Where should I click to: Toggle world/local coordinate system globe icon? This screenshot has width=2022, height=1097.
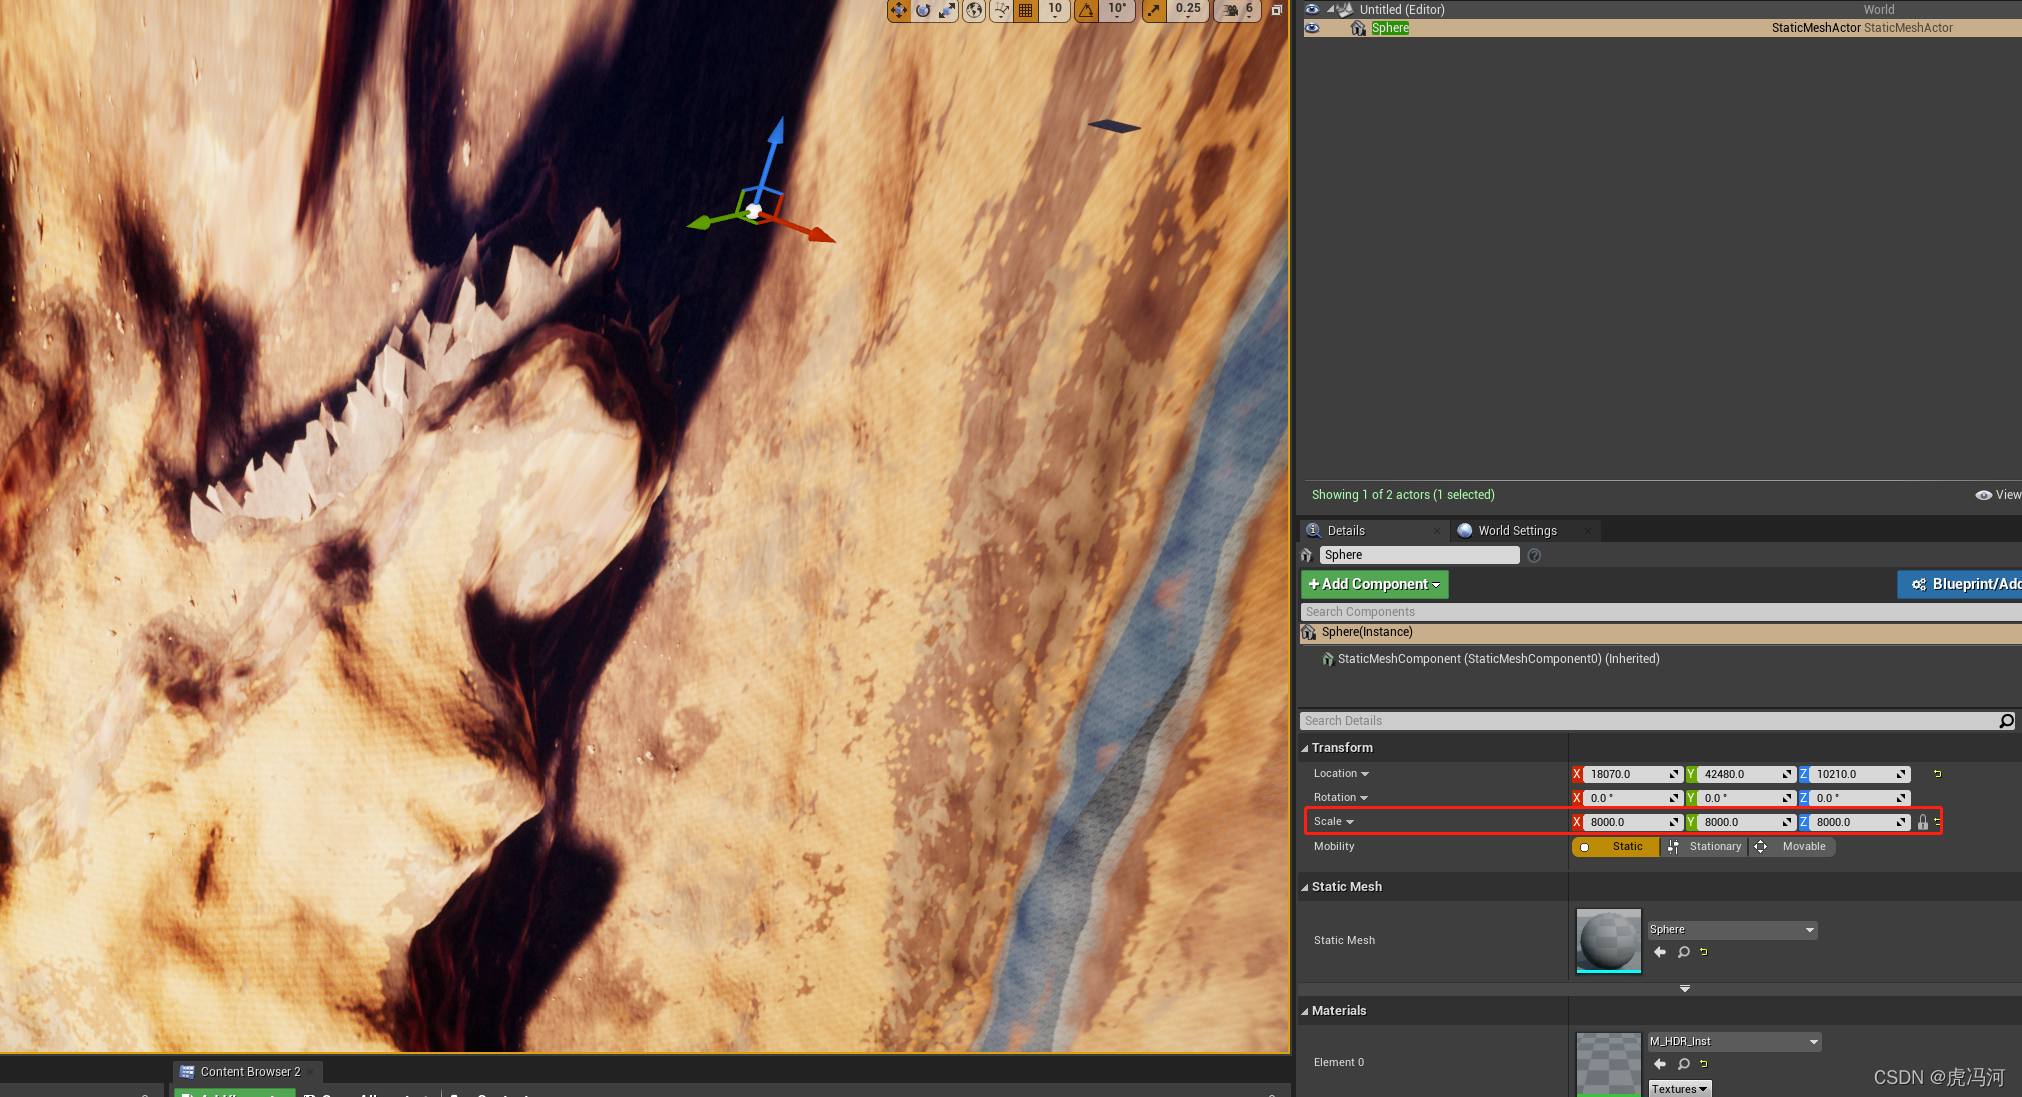point(974,10)
